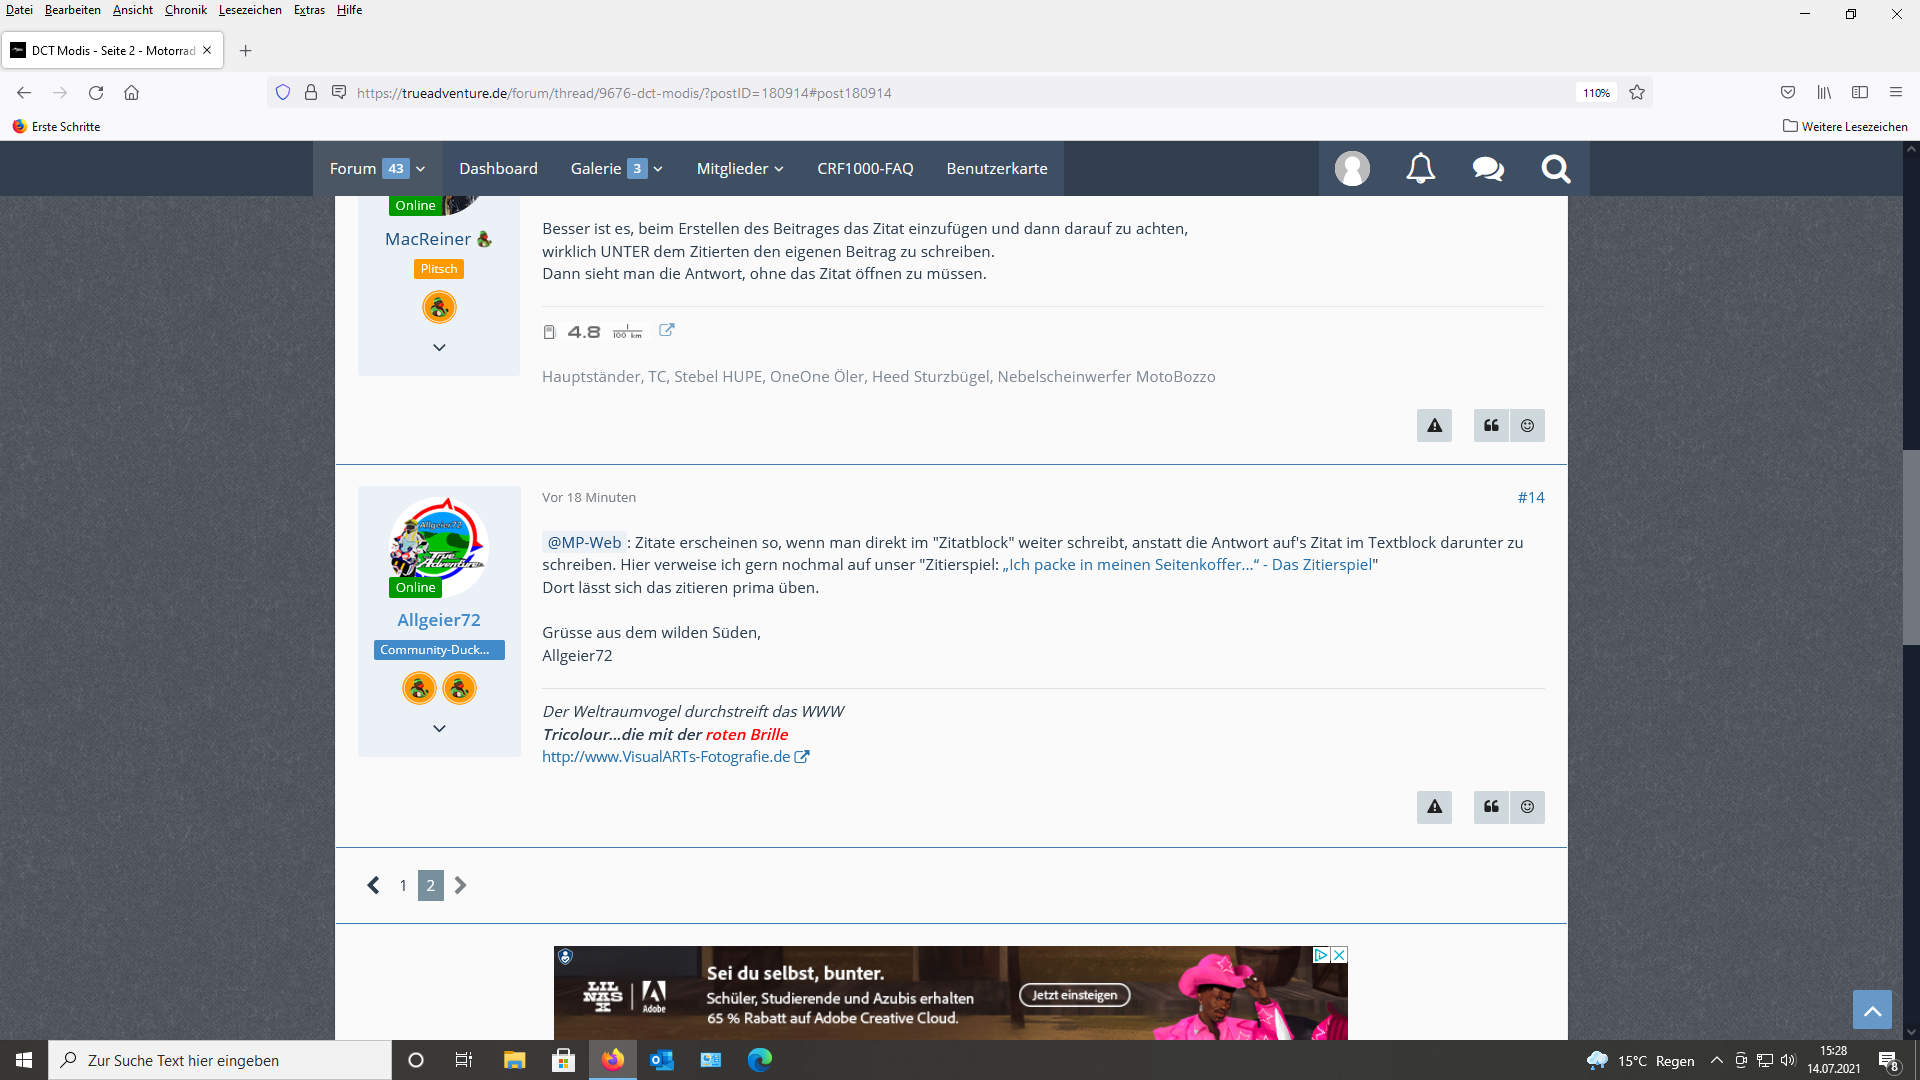Click the forum search magnifier icon

click(x=1555, y=168)
